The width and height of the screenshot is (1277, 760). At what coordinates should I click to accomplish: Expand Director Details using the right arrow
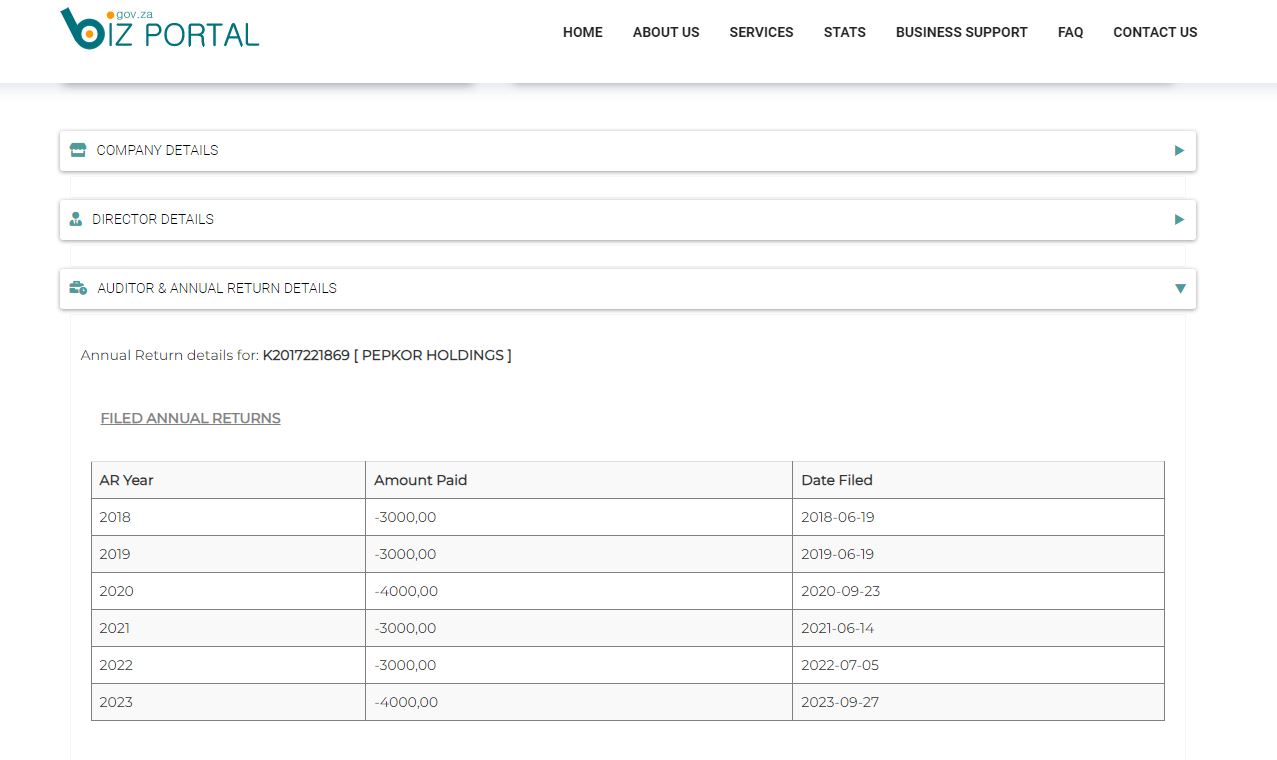coord(1179,219)
